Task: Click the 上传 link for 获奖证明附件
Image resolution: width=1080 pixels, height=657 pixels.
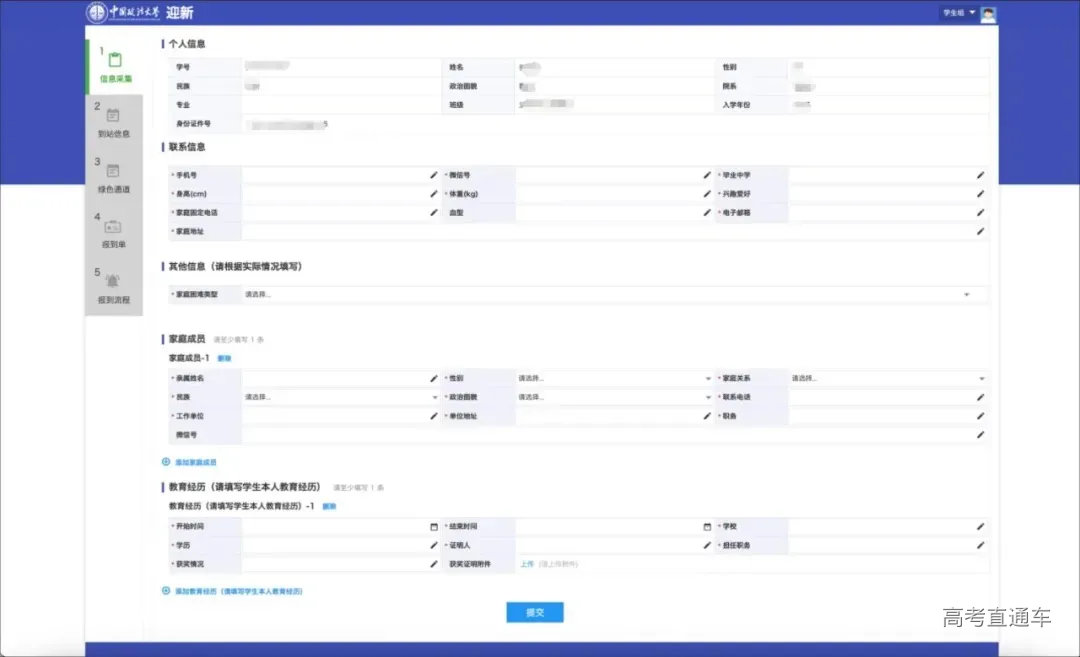Action: coord(527,564)
